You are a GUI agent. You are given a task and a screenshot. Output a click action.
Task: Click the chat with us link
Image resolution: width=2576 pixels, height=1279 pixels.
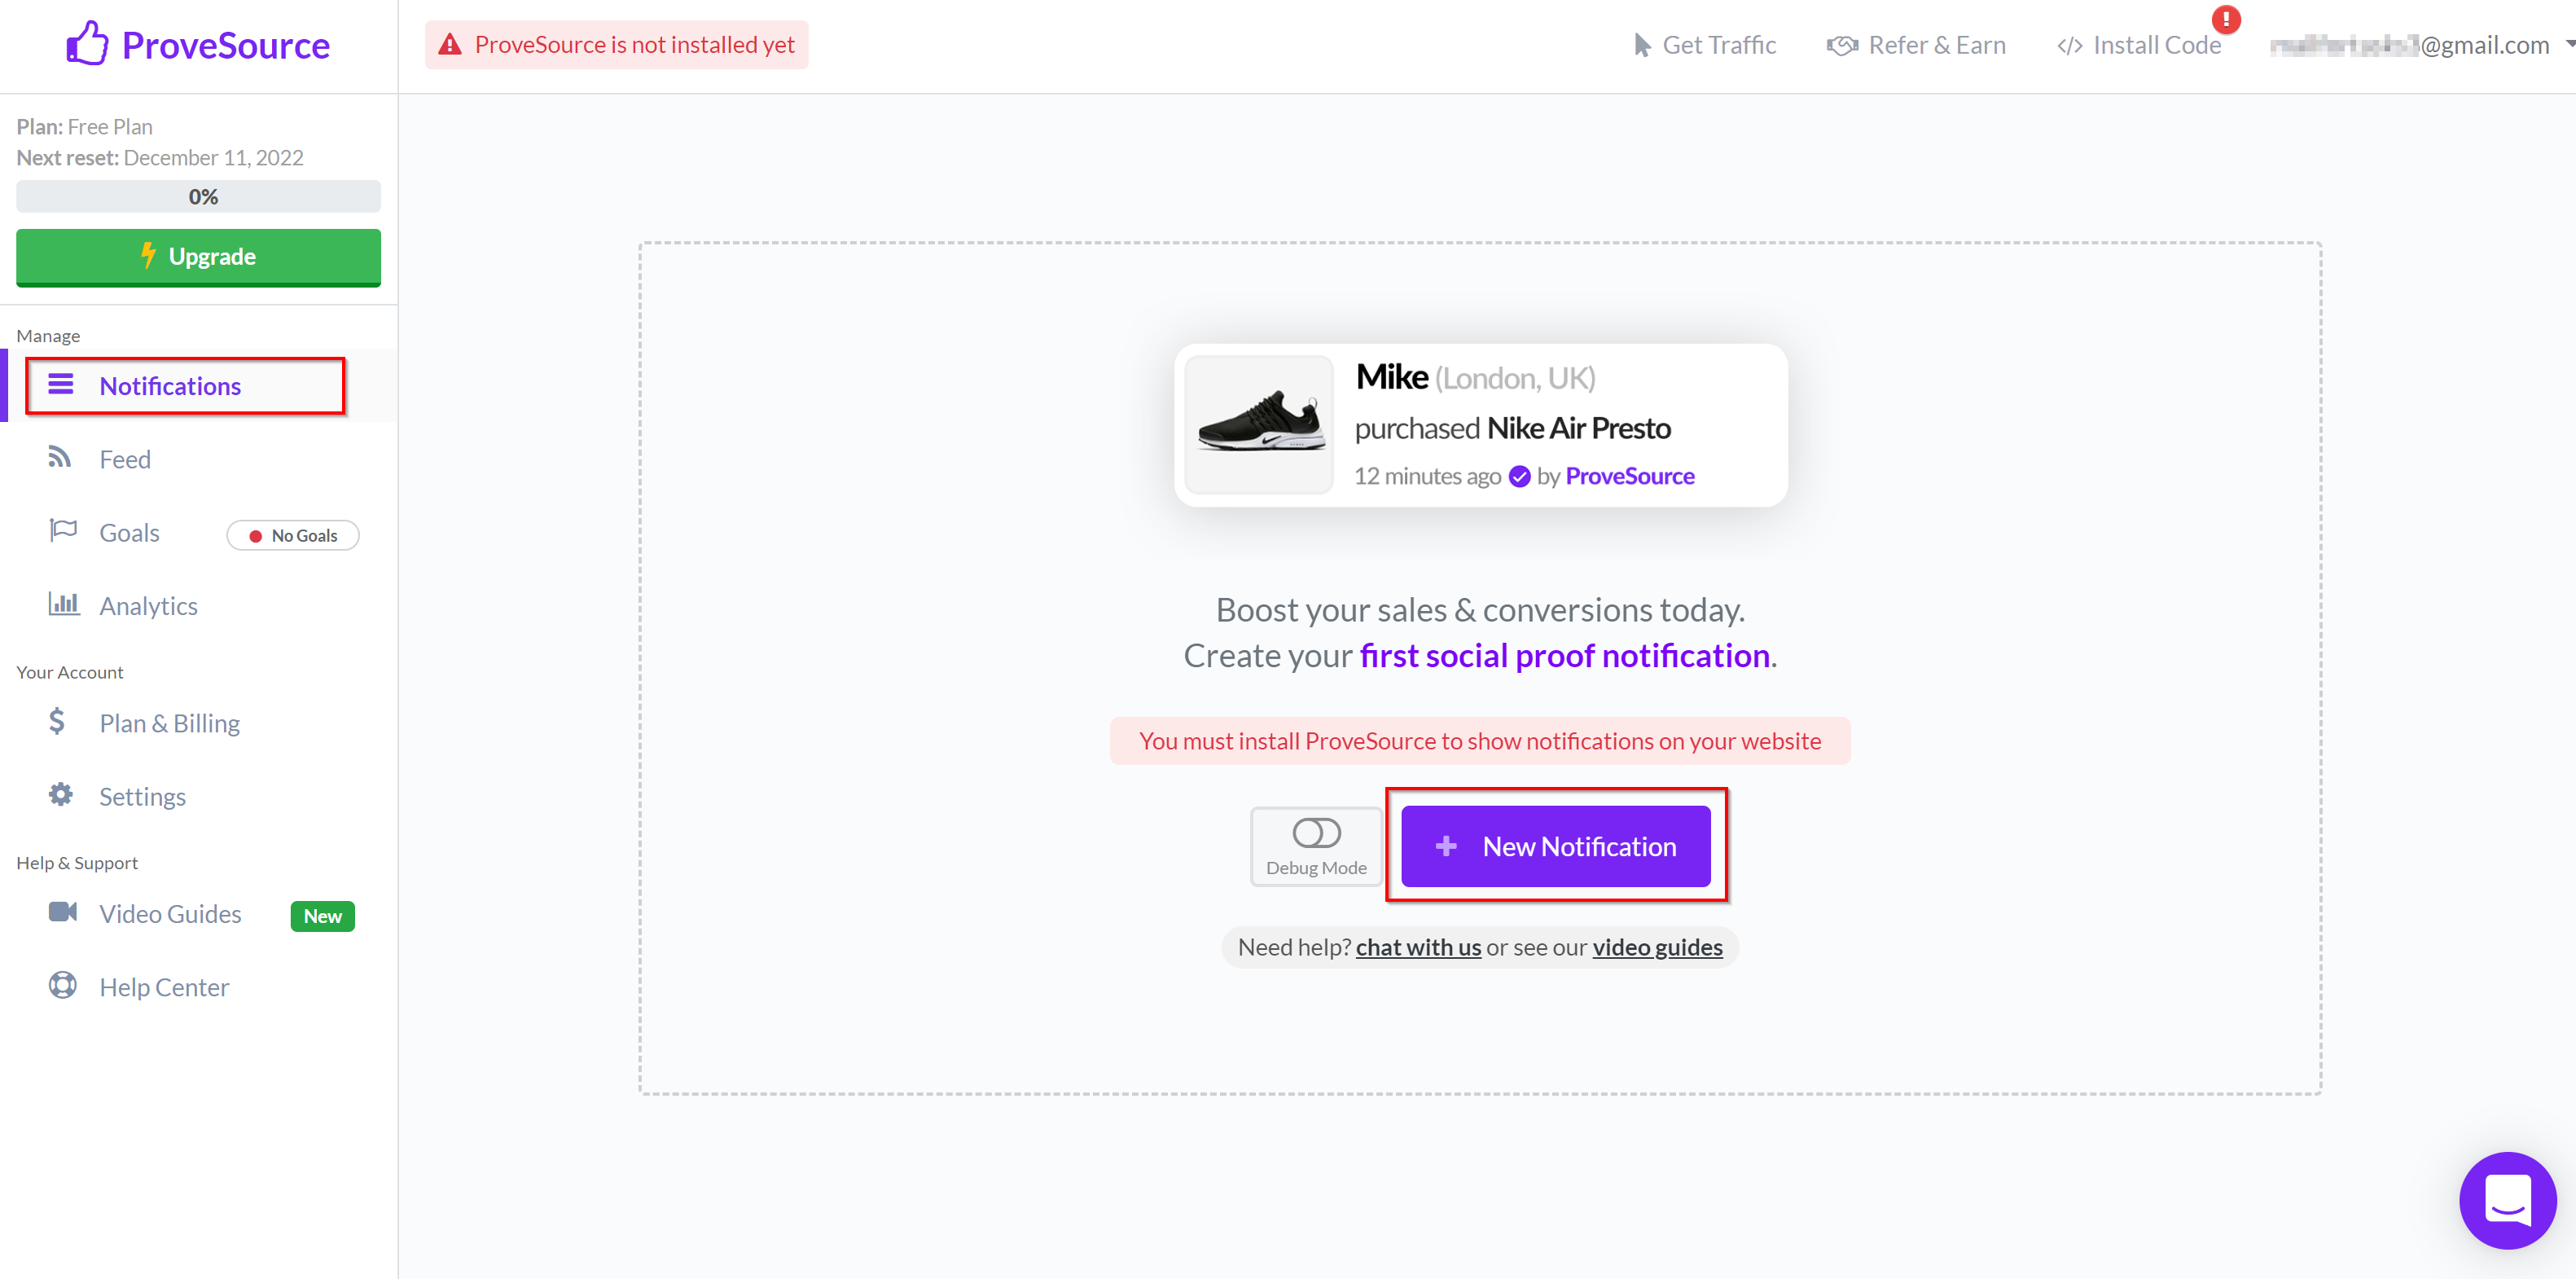[1420, 947]
